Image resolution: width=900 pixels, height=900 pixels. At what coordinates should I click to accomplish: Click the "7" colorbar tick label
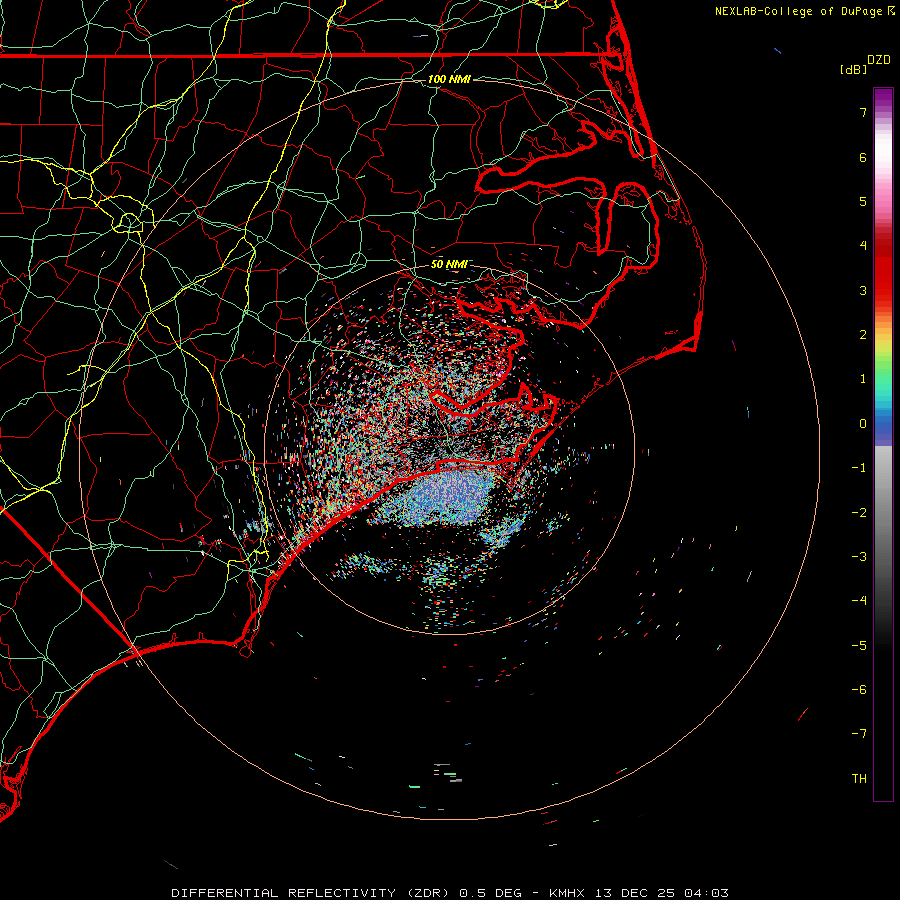pos(863,112)
